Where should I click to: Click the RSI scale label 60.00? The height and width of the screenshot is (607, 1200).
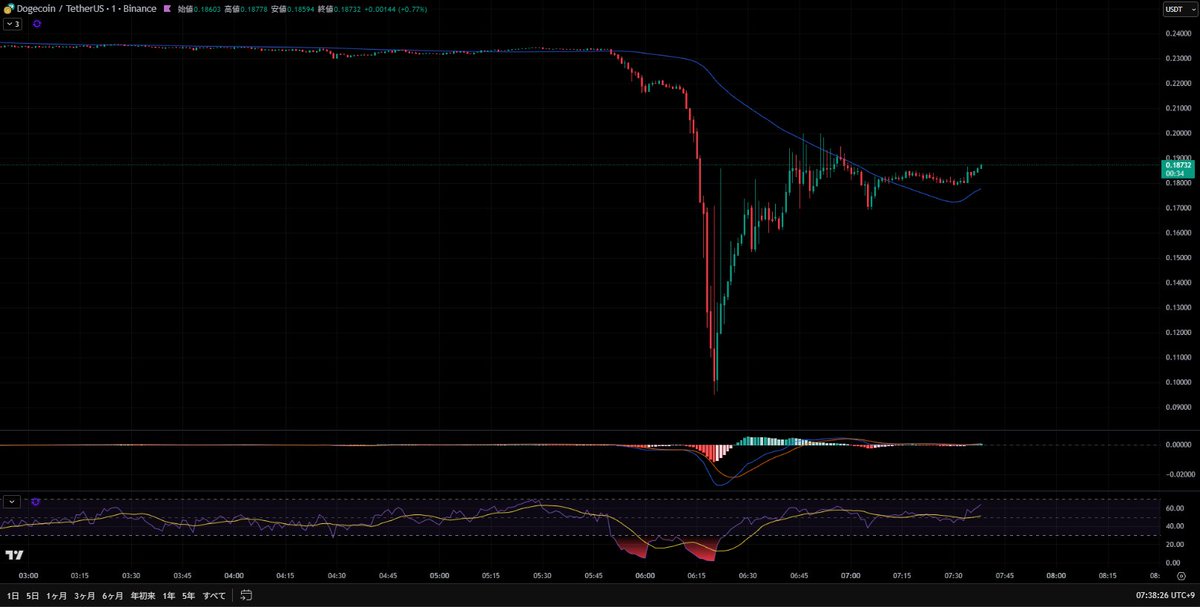point(1174,508)
